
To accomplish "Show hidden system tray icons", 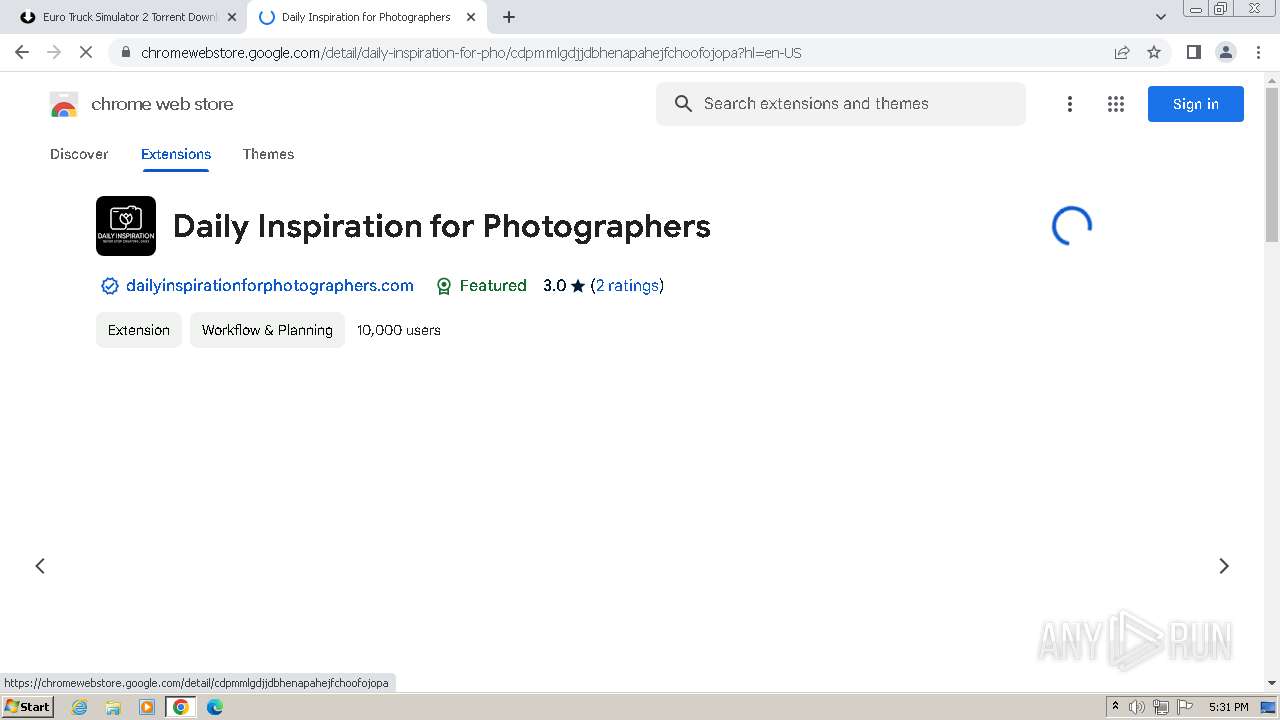I will [x=1116, y=707].
